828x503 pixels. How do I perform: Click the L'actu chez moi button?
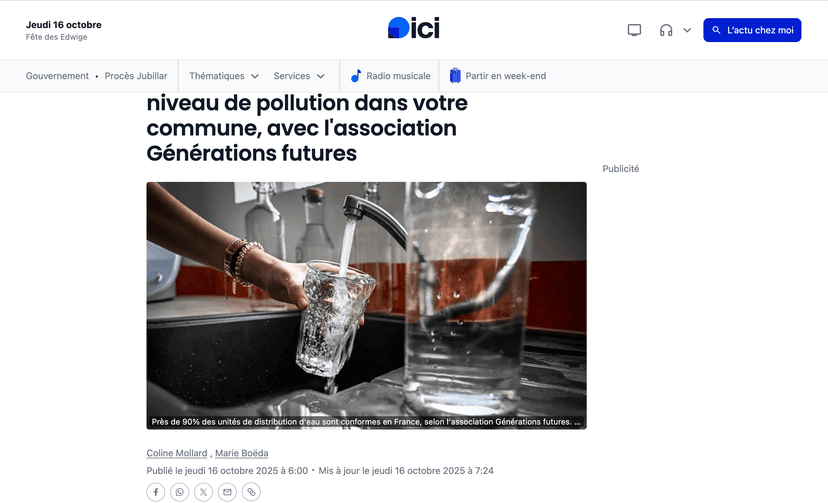click(x=752, y=30)
